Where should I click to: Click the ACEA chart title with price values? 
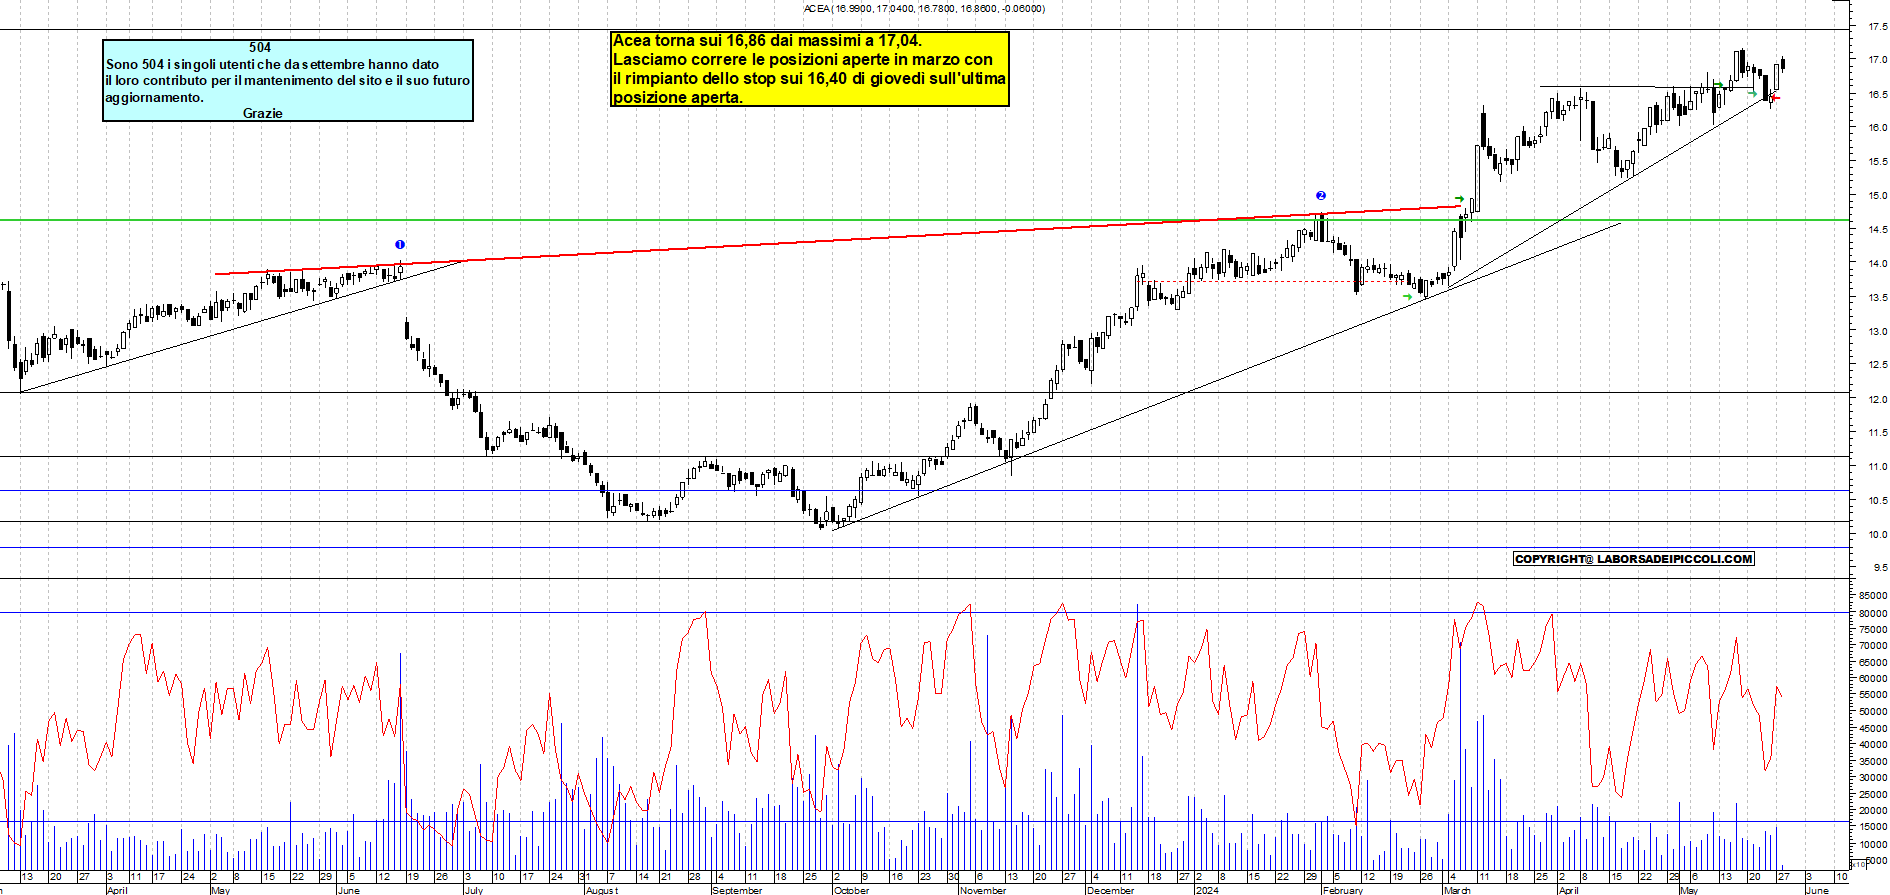pos(924,9)
